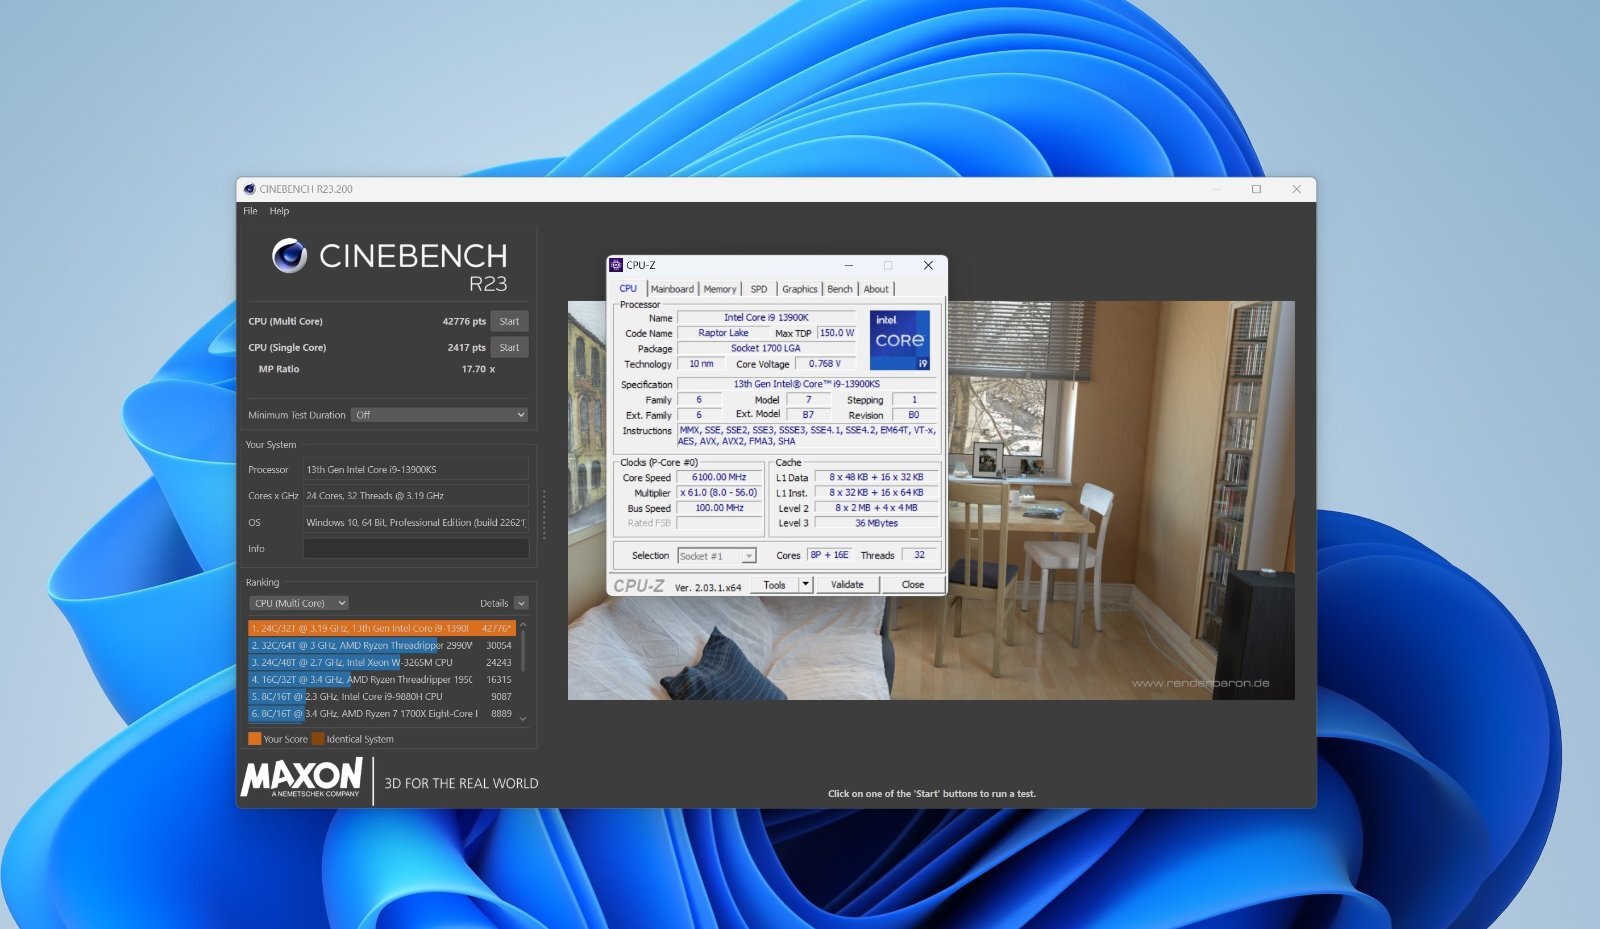Click the OS field showing Windows 10
The width and height of the screenshot is (1600, 929).
point(416,522)
